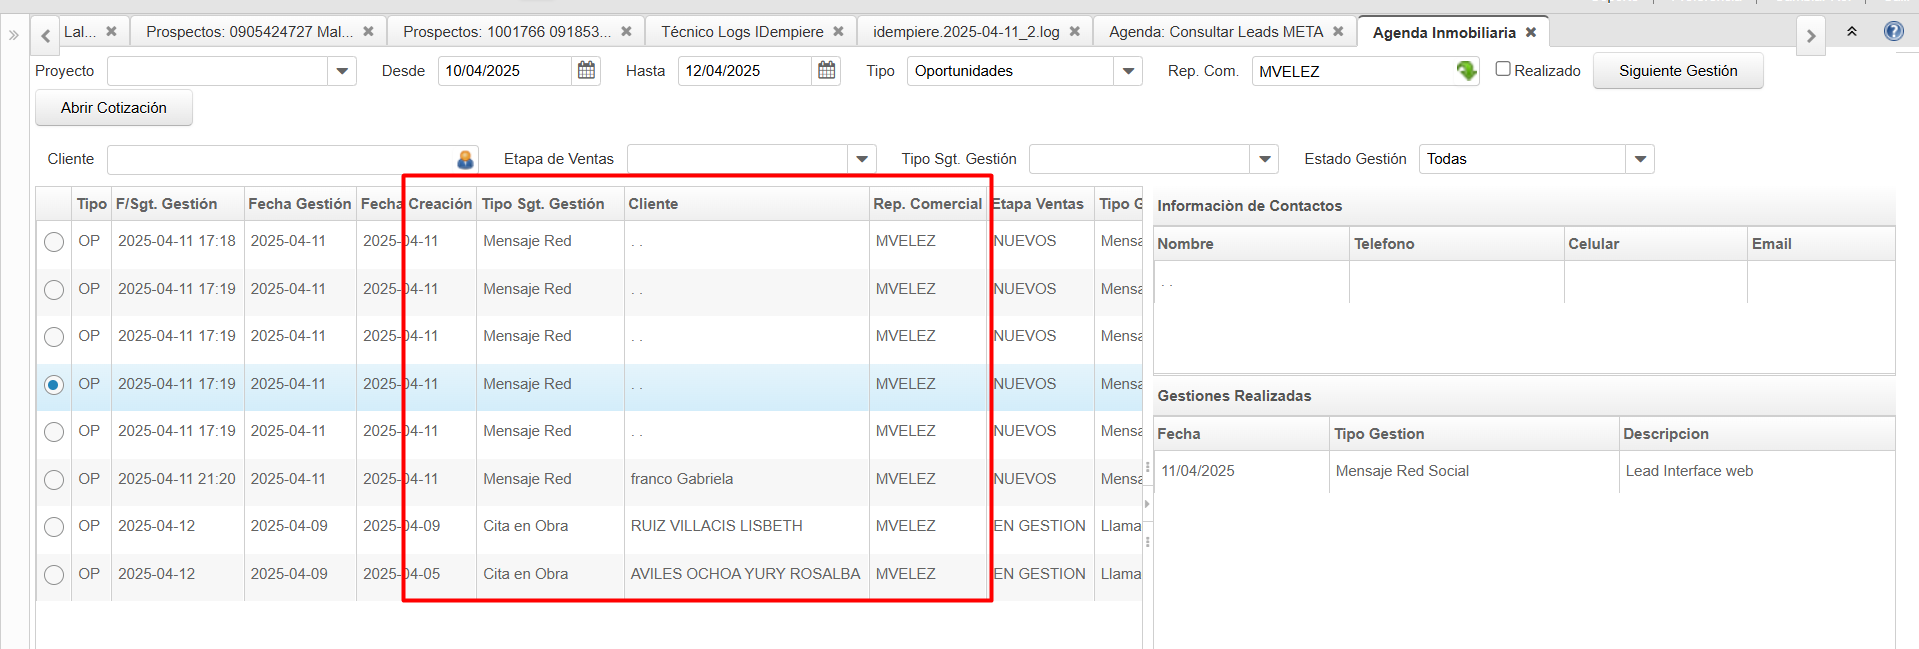The height and width of the screenshot is (649, 1919).
Task: Expand the Estado Gestión dropdown
Action: [1640, 159]
